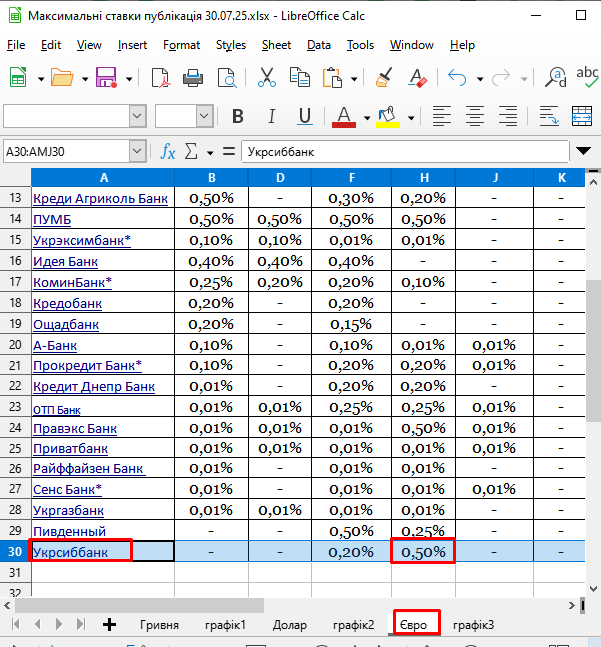
Task: Toggle bold formatting
Action: (x=238, y=116)
